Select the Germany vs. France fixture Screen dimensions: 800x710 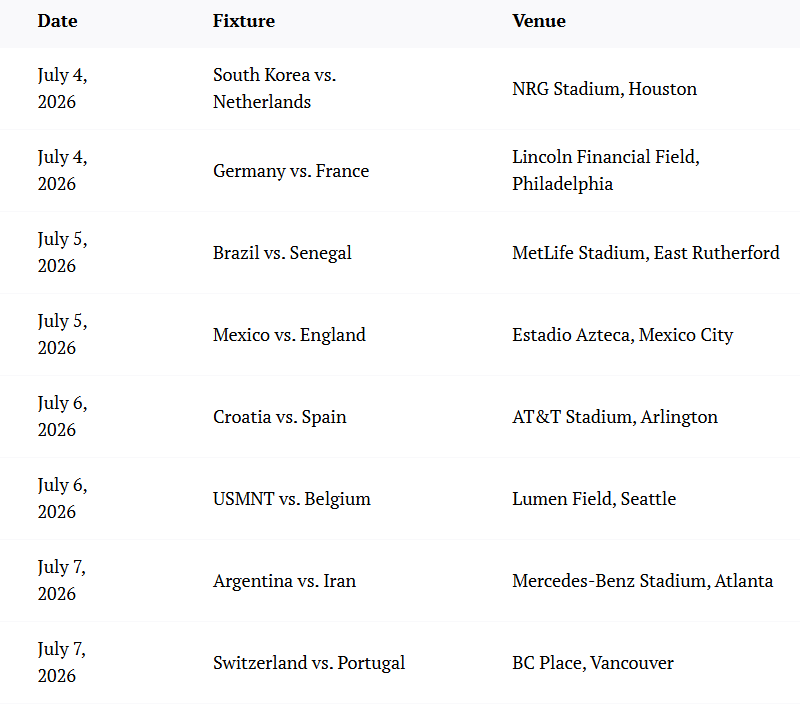291,171
